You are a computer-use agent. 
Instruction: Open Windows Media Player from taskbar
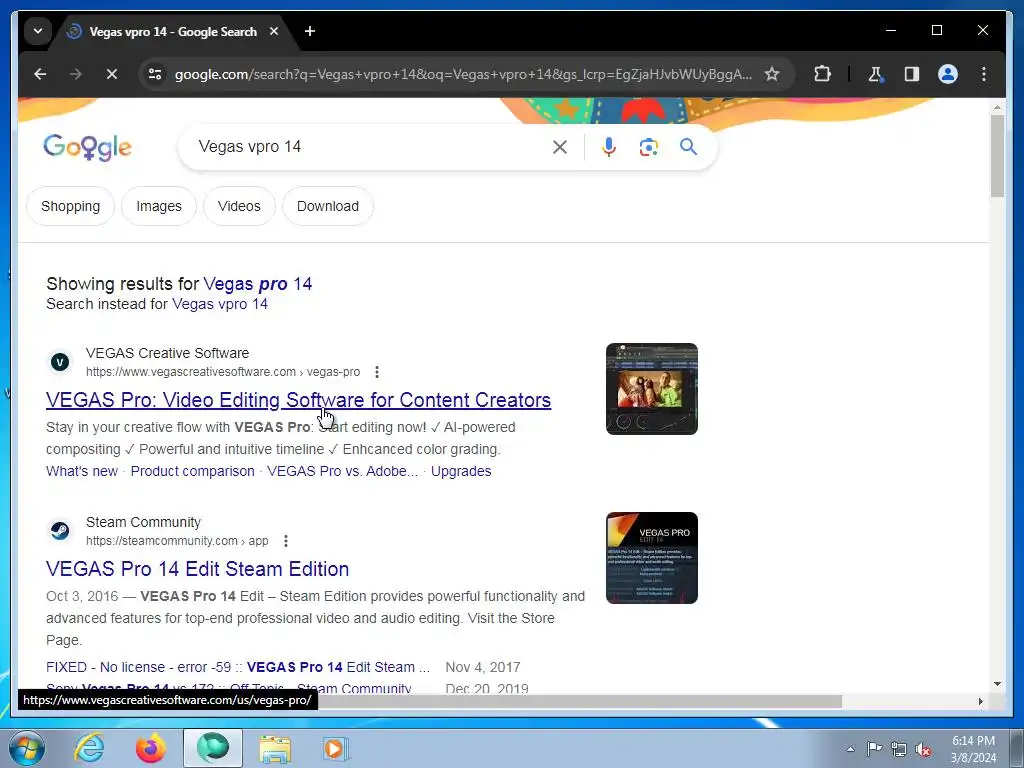coord(336,748)
